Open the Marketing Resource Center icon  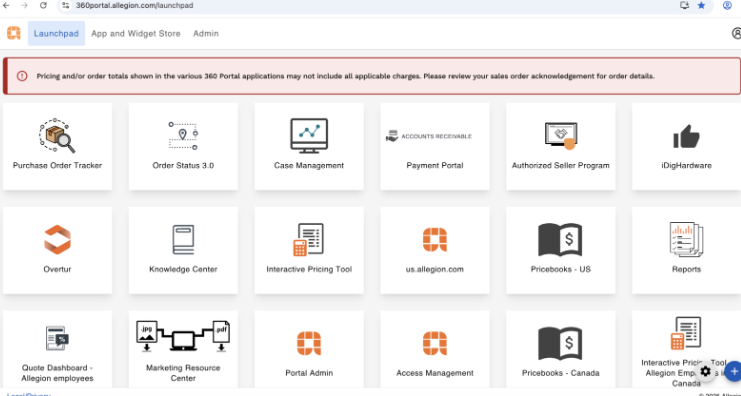point(183,336)
